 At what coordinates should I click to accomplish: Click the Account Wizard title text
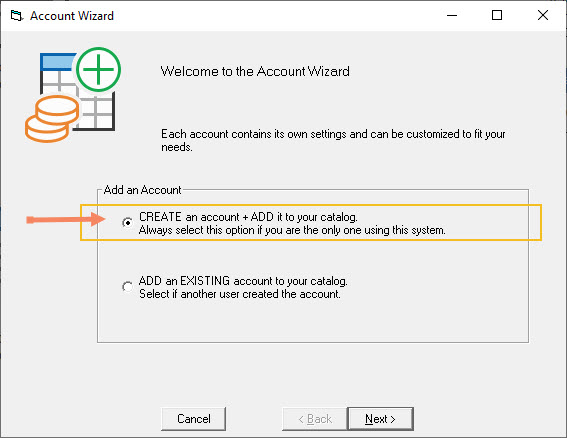72,16
